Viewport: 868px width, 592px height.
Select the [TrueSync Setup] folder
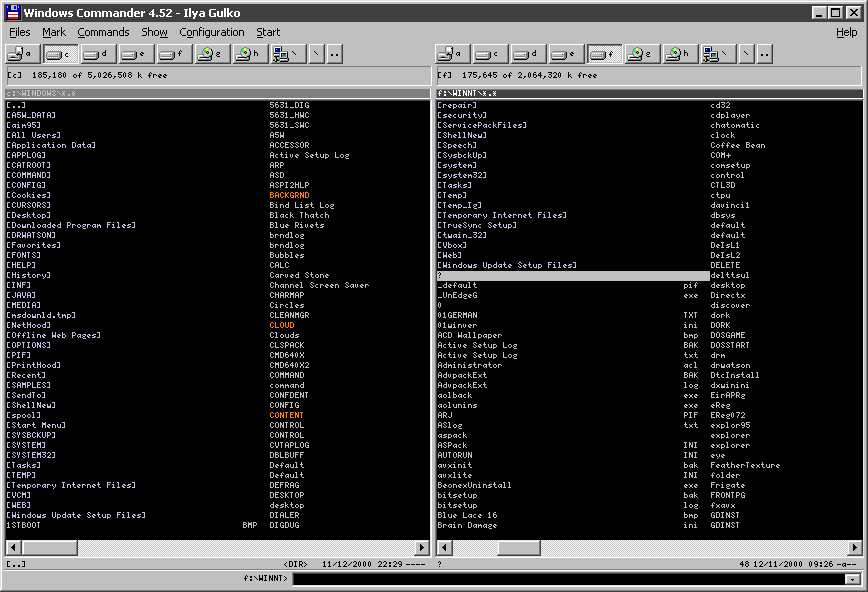[x=477, y=225]
